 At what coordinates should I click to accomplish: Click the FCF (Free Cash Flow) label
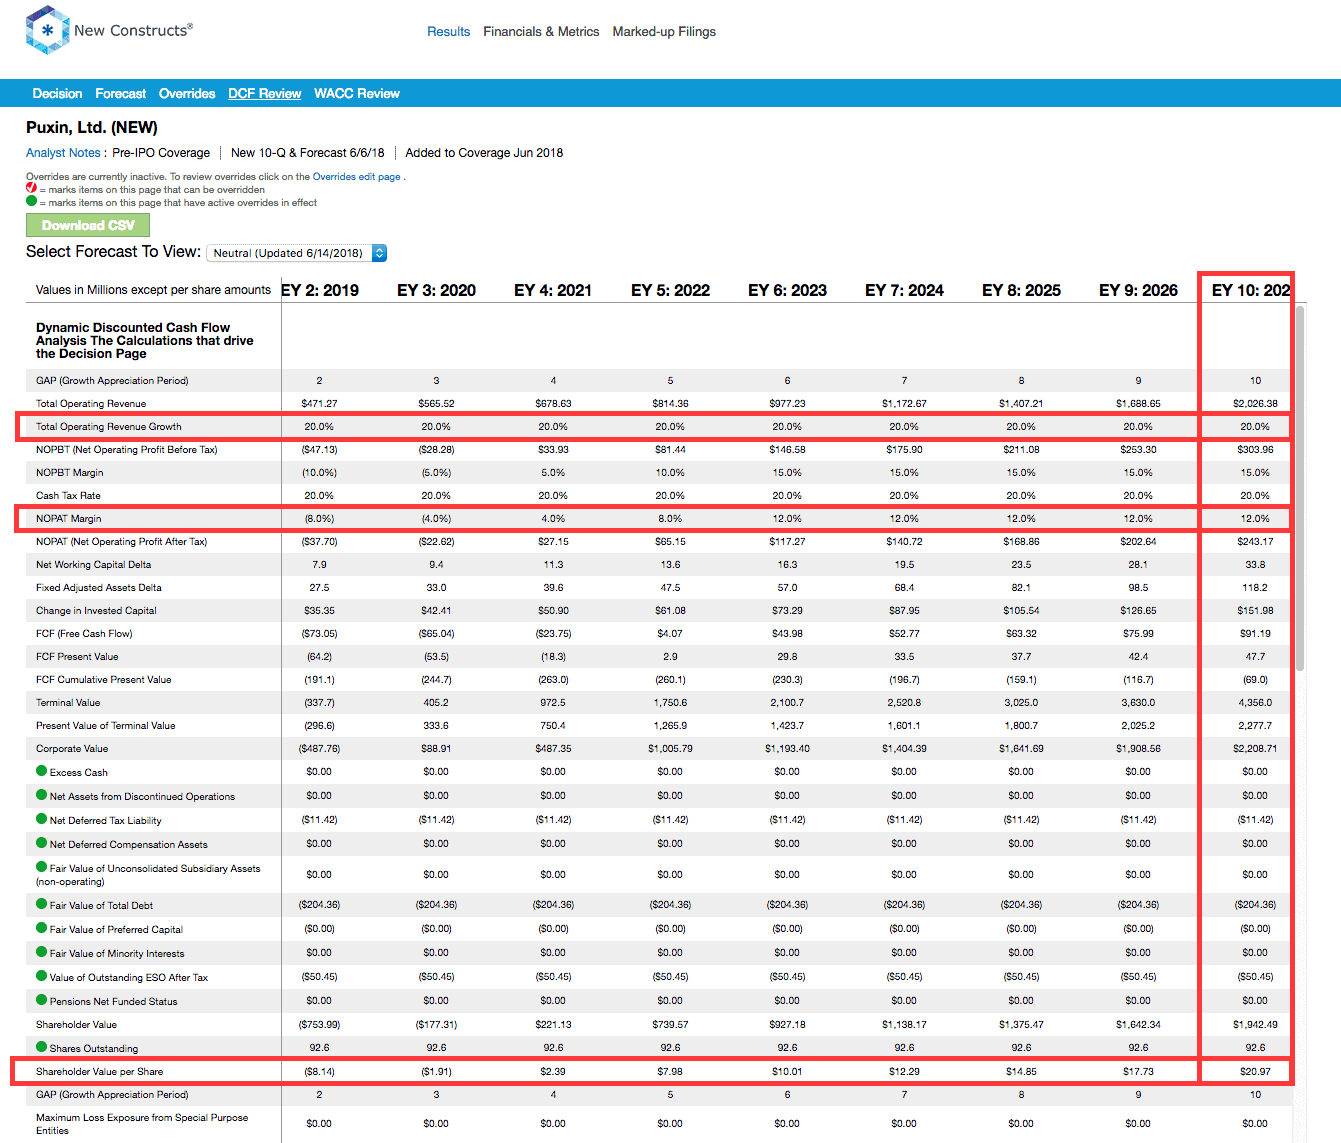click(x=84, y=633)
